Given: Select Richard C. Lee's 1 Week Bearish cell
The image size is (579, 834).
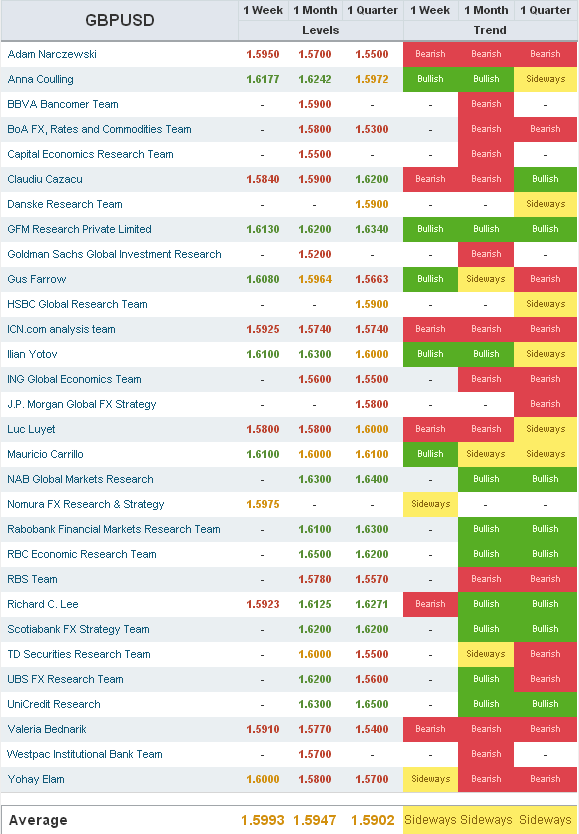Looking at the screenshot, I should (431, 604).
